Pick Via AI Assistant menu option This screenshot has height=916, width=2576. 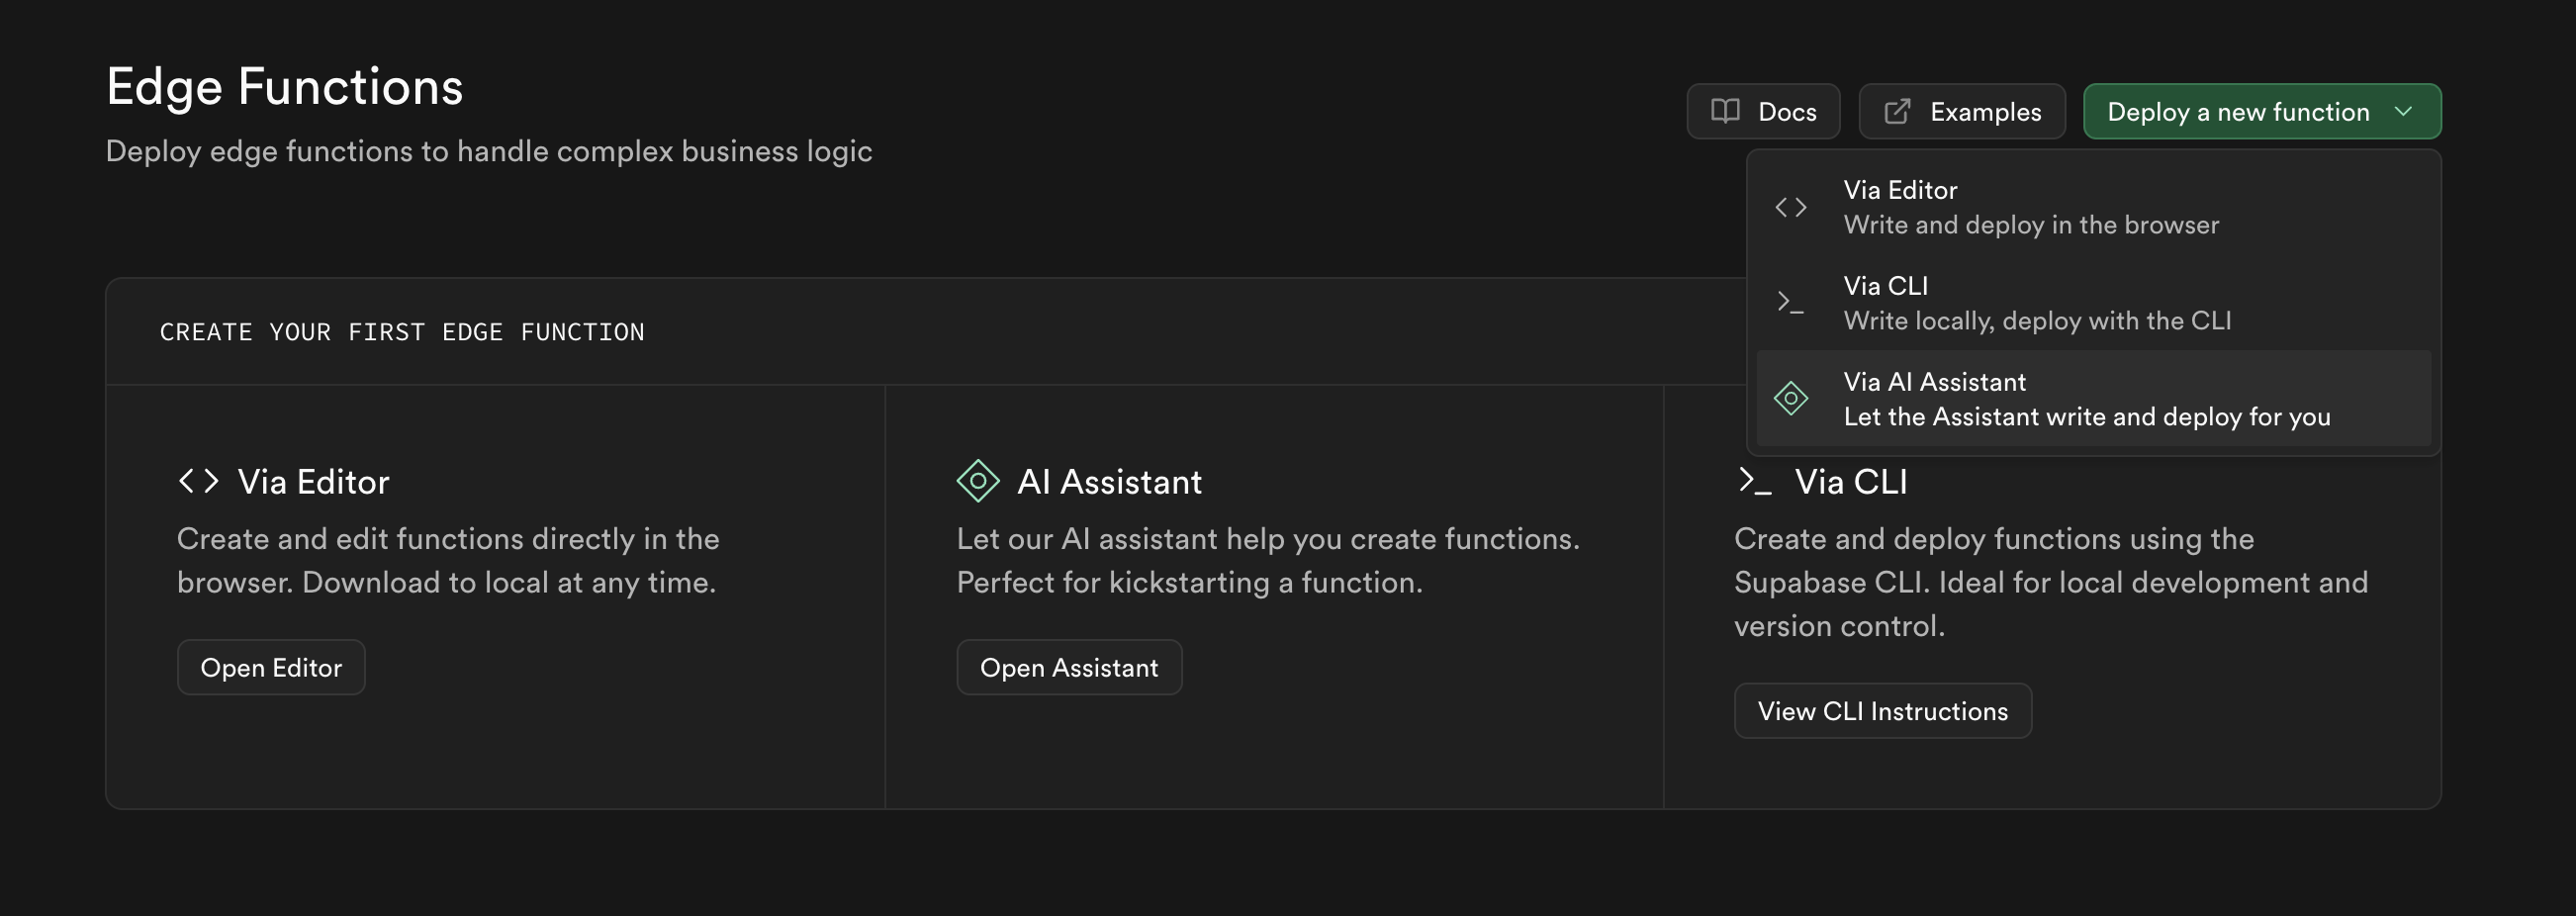pos(2093,399)
